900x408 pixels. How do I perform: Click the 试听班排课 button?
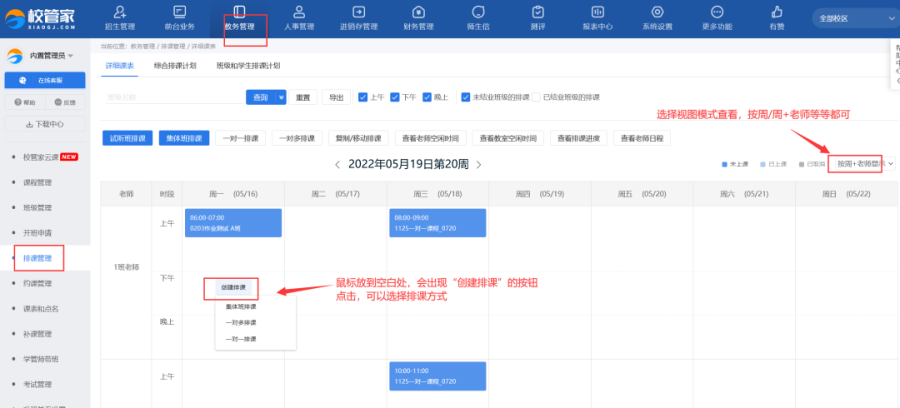127,138
